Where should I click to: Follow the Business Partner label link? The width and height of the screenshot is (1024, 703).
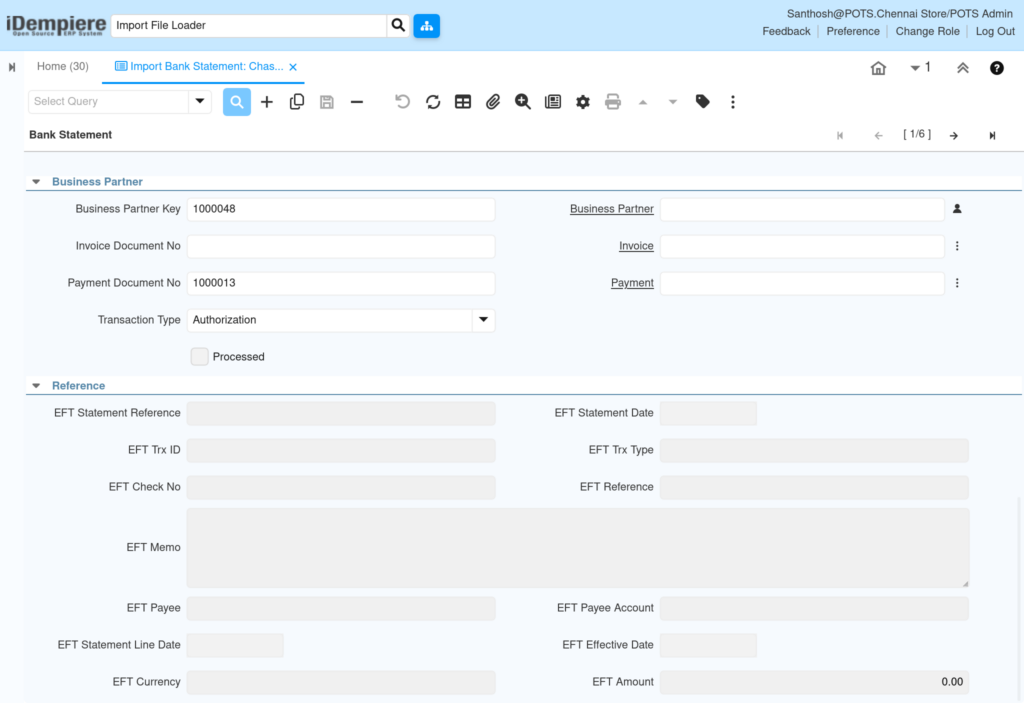click(611, 209)
